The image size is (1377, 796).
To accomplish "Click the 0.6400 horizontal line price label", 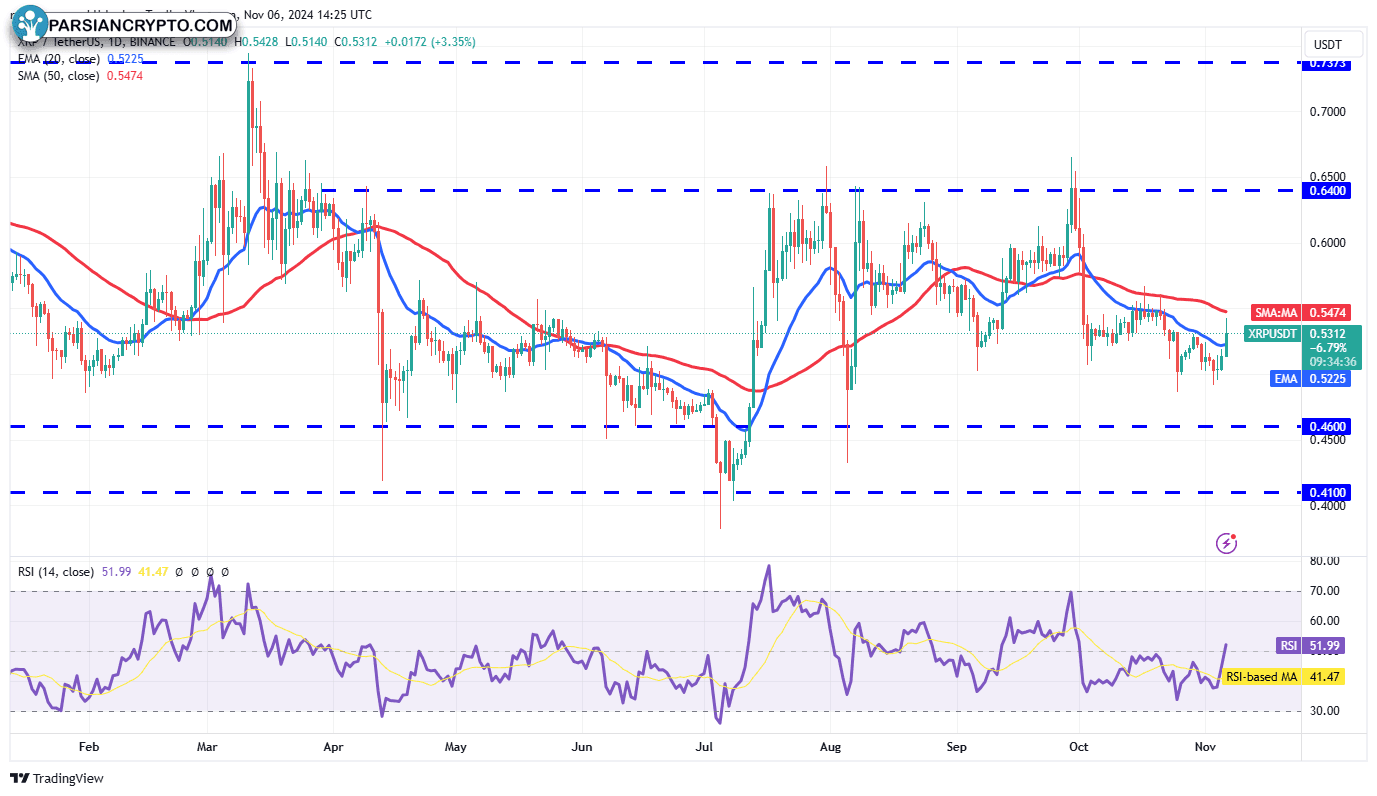I will click(1328, 190).
